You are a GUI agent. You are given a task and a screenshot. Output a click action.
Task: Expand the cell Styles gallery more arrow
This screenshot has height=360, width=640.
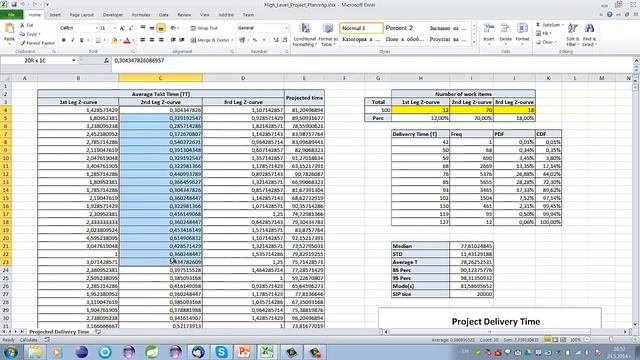pos(474,42)
